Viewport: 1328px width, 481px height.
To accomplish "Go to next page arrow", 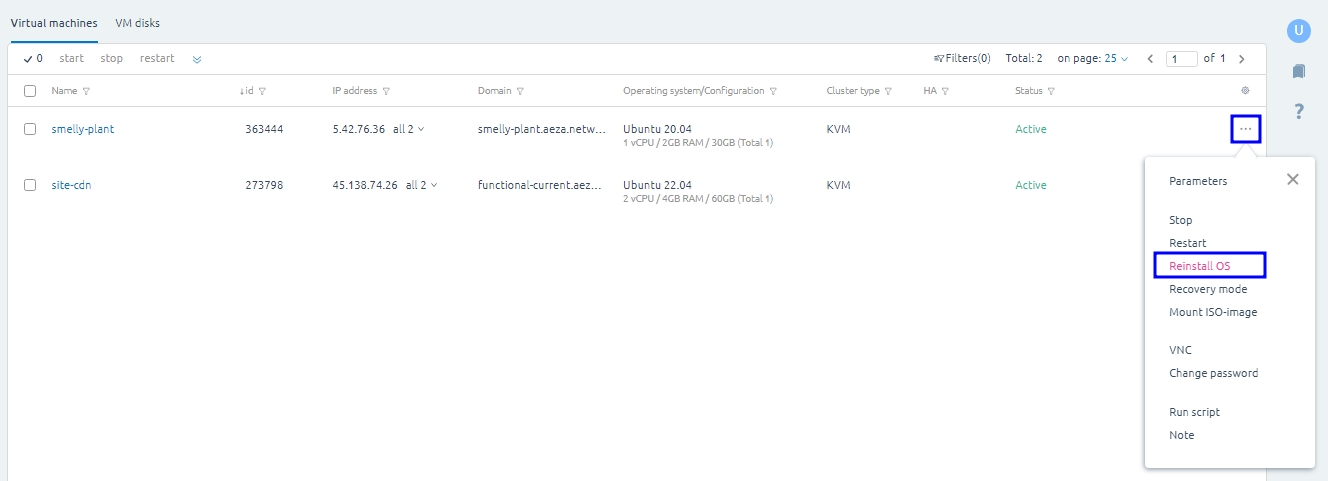I will (x=1242, y=59).
